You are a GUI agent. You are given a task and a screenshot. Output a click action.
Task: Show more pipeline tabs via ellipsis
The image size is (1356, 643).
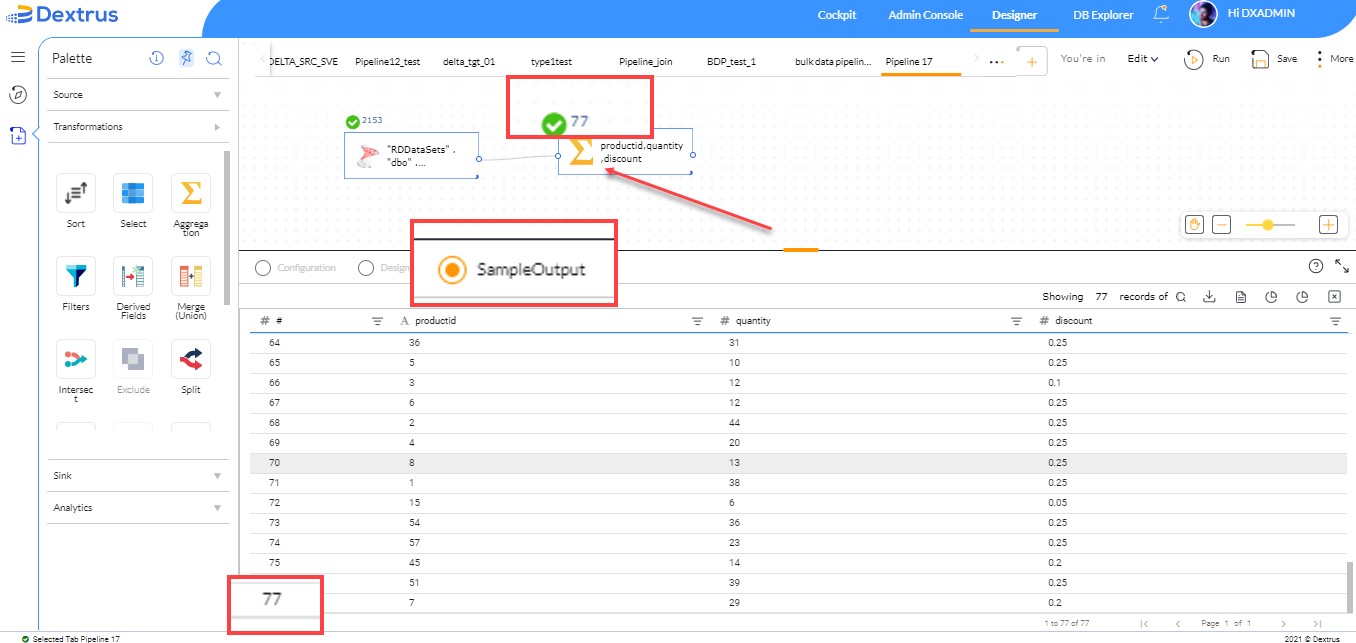[x=996, y=61]
